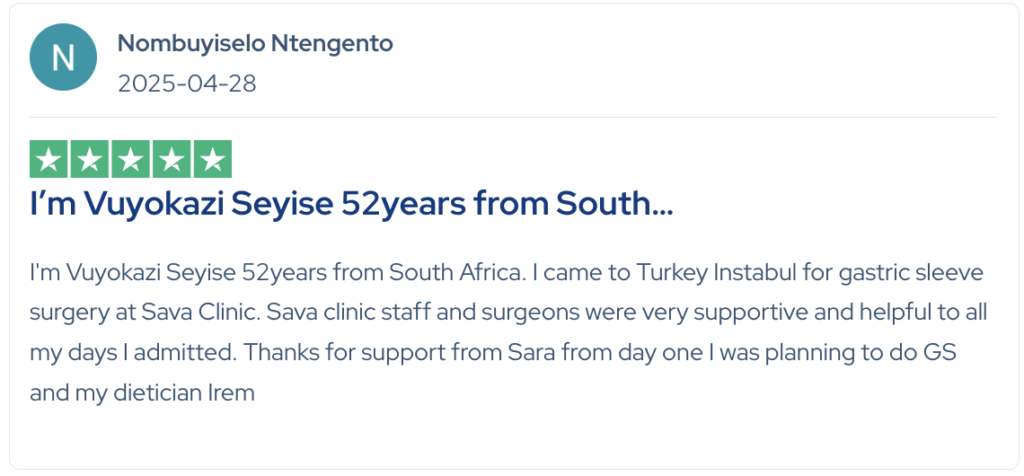Click the divider line beneath the reviewer header
The width and height of the screenshot is (1024, 476).
pos(513,118)
